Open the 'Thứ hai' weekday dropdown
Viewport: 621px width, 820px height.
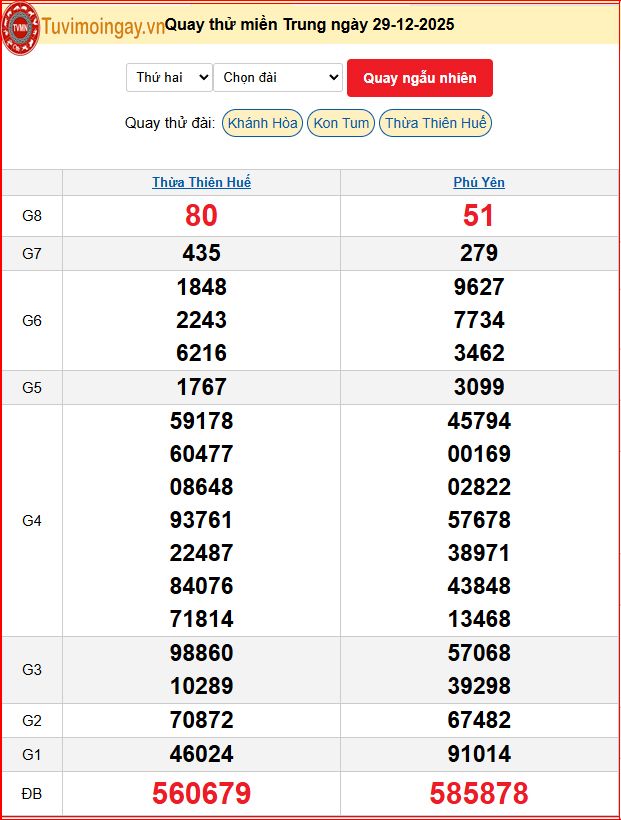coord(169,77)
